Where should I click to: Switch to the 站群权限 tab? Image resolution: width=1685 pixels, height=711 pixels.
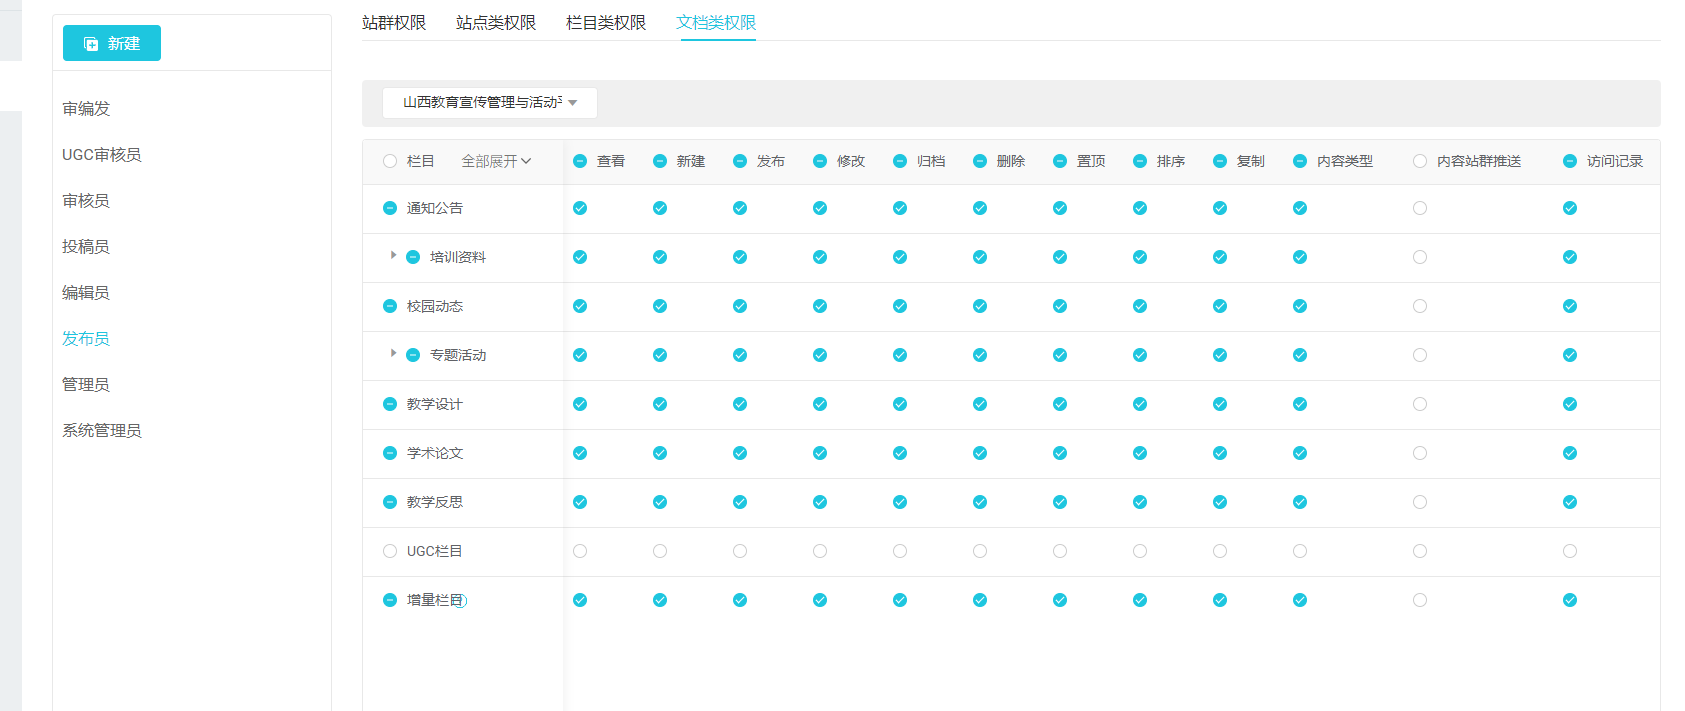394,22
